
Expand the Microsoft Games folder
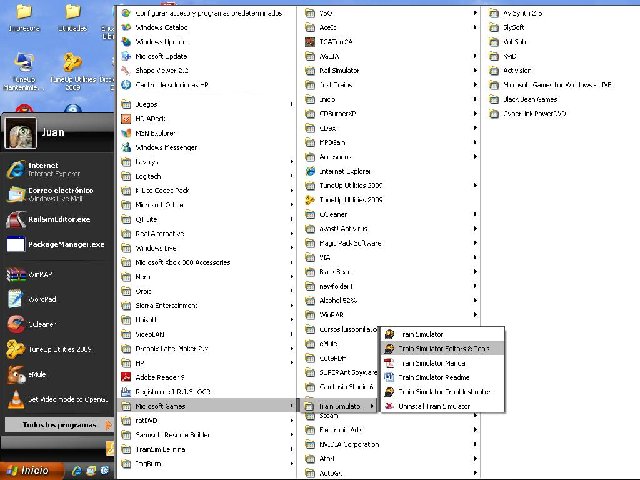(x=160, y=407)
